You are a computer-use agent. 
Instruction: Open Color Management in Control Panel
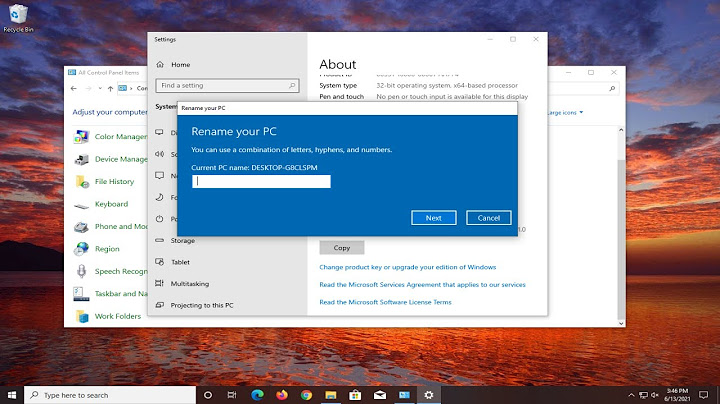pos(121,137)
